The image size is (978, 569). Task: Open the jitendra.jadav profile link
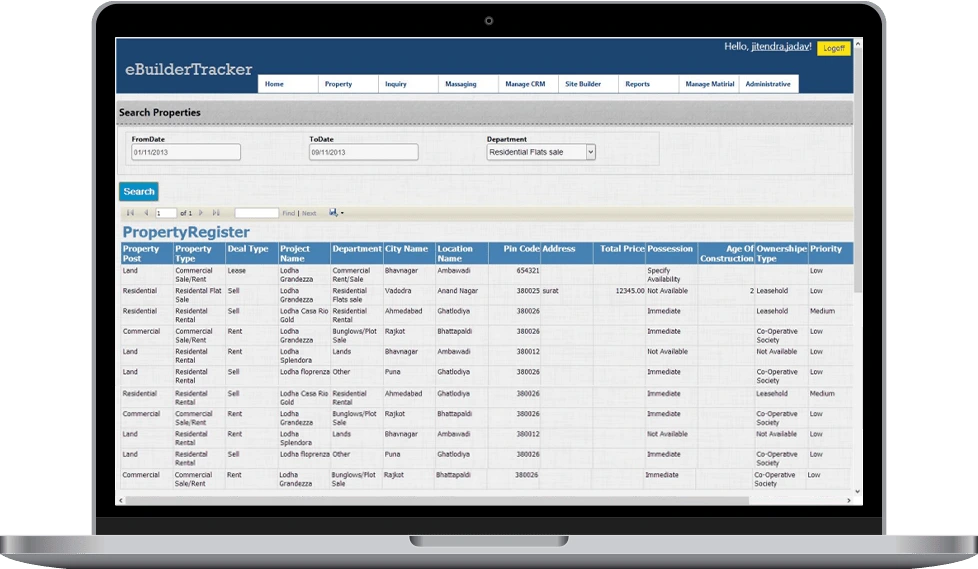tap(781, 47)
